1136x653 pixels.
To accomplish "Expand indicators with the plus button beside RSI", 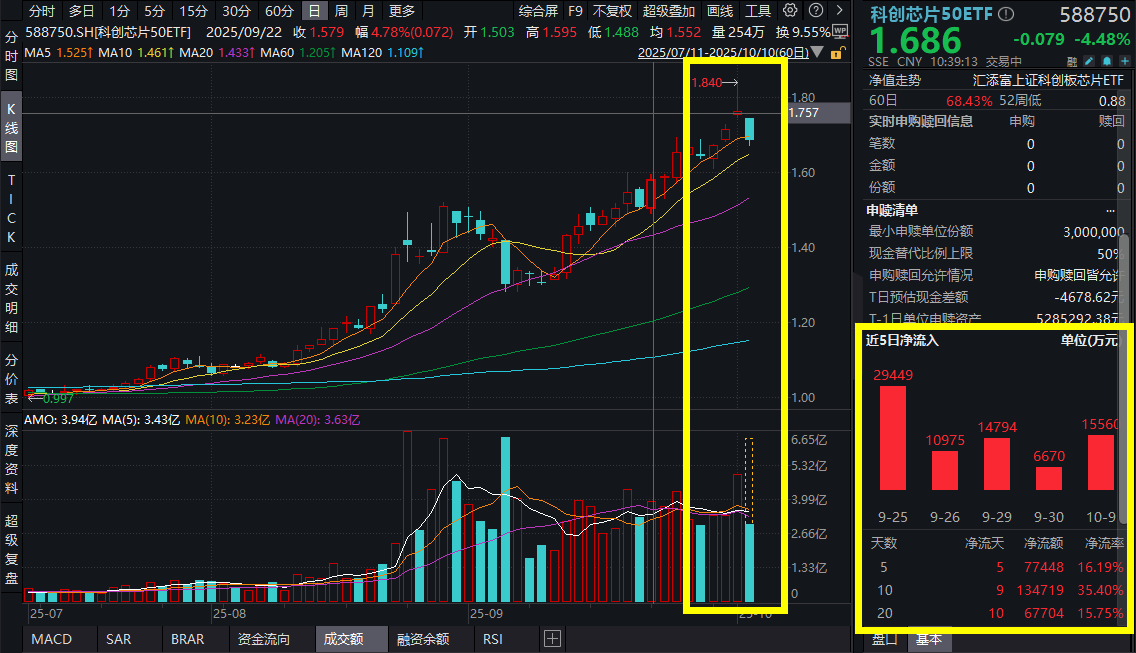I will (x=552, y=638).
